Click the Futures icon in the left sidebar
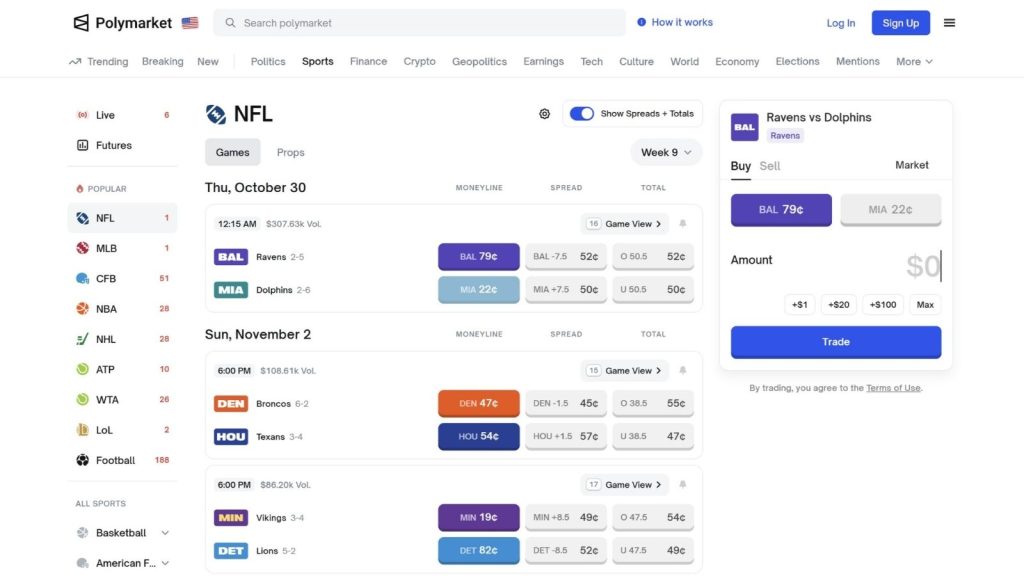Viewport: 1024px width, 576px height. click(84, 145)
